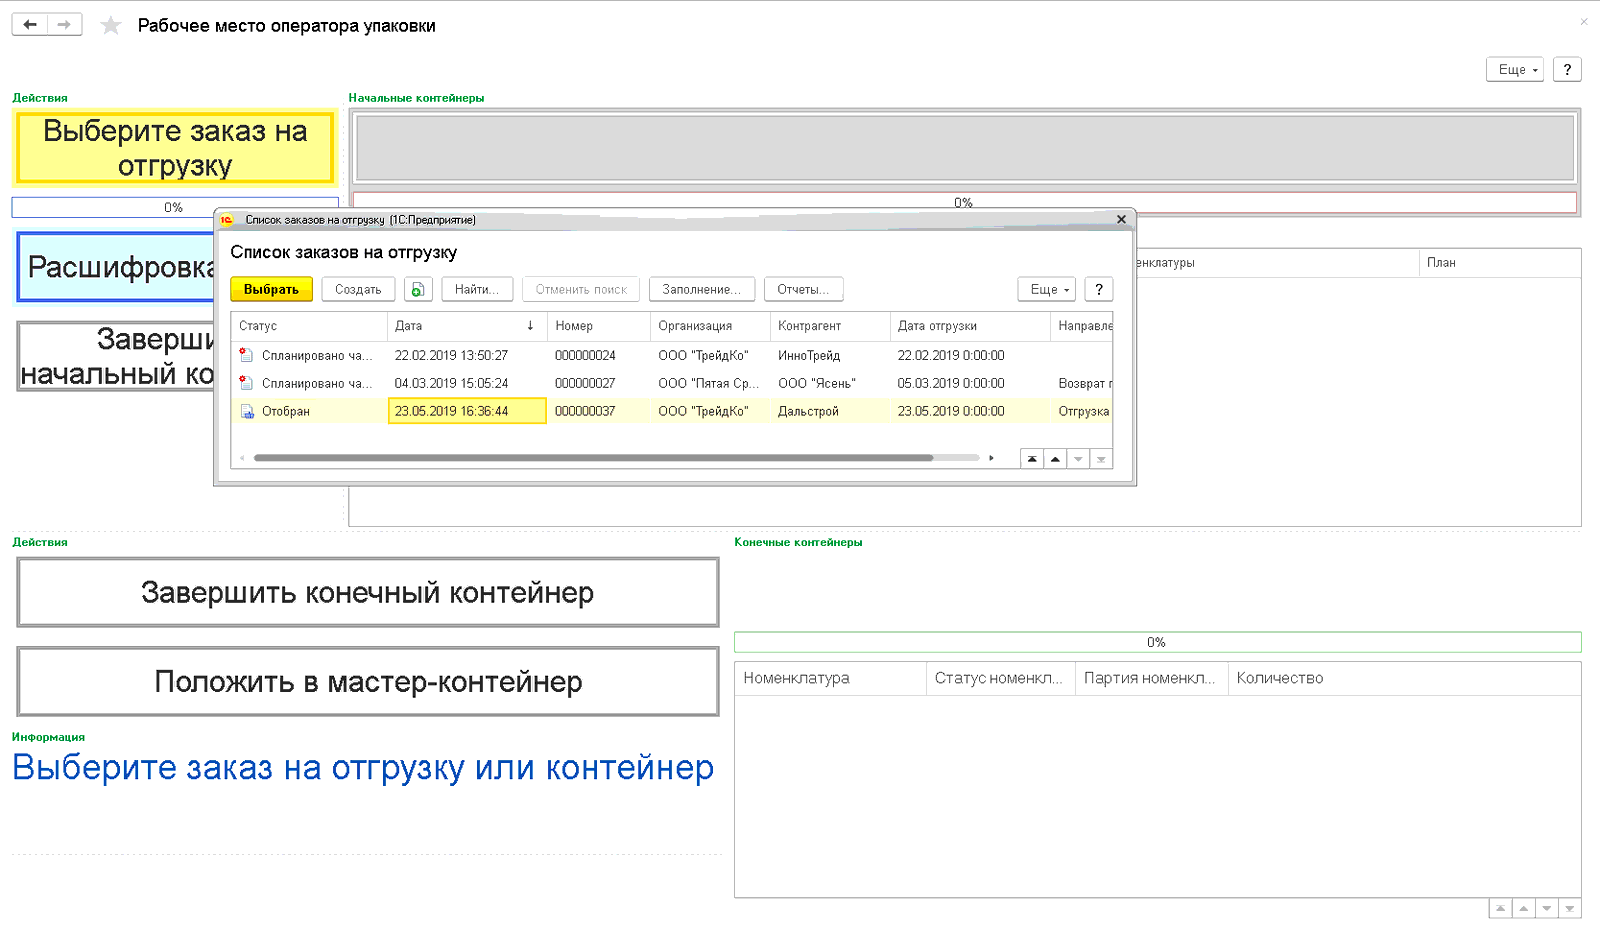Click Завершить конечный контейнер button
Viewport: 1600px width, 930px height.
coord(367,592)
